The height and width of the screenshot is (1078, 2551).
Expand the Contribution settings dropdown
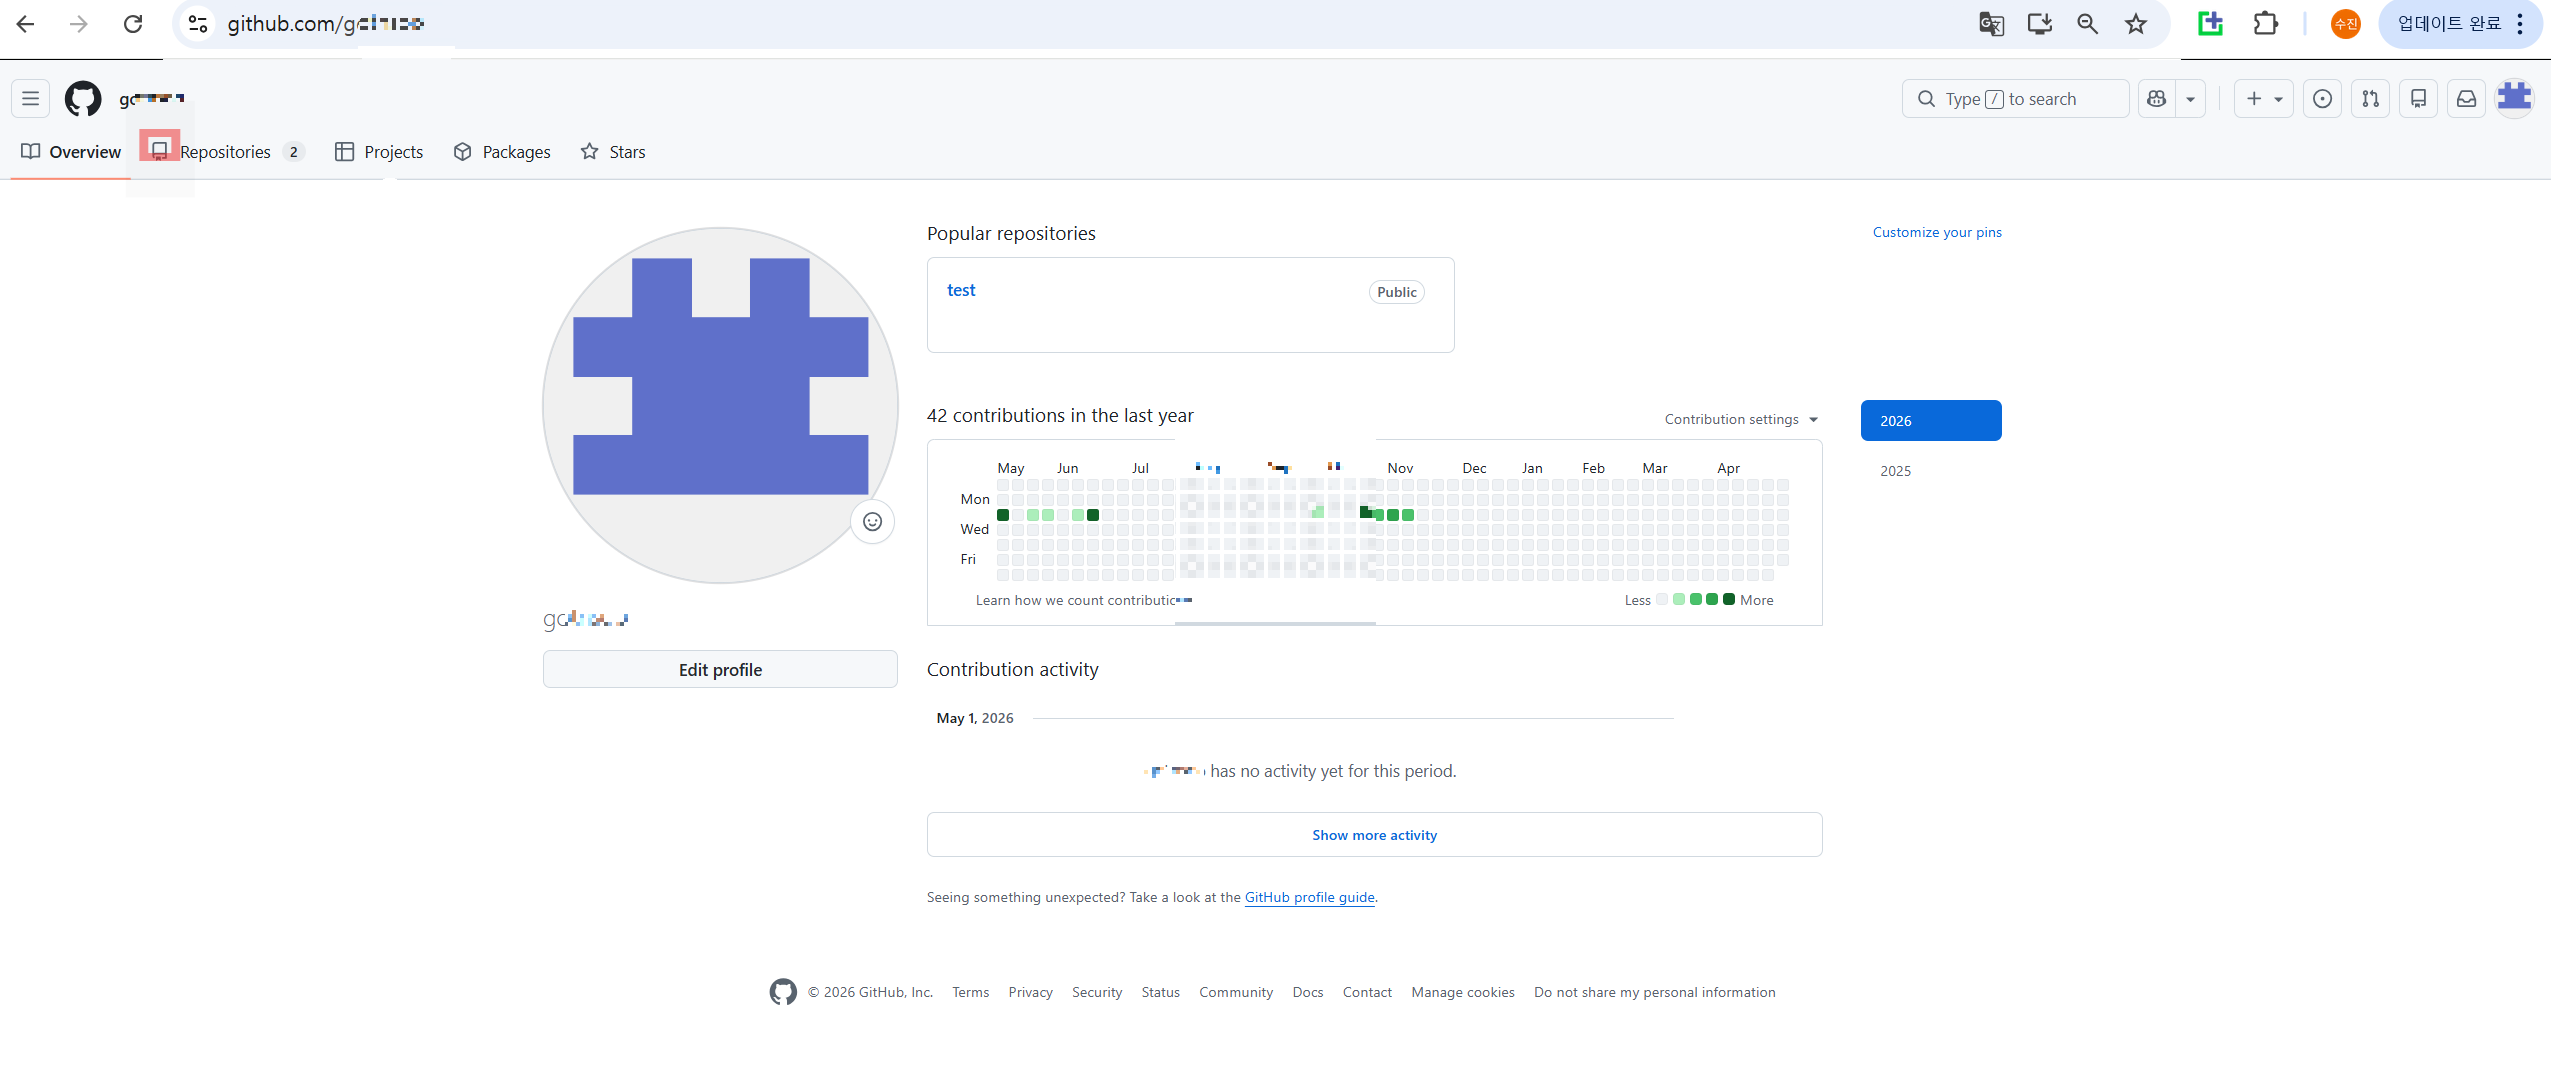tap(1741, 419)
